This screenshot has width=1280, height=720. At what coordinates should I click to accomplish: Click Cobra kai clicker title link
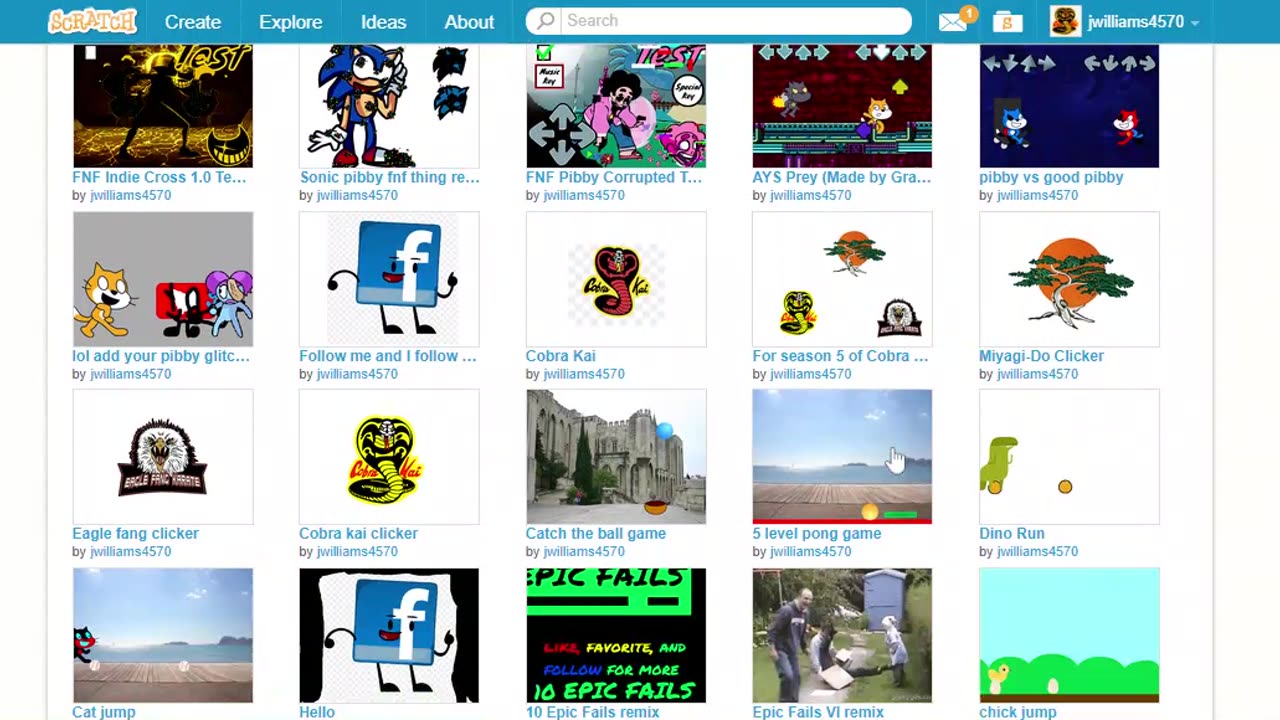tap(358, 534)
